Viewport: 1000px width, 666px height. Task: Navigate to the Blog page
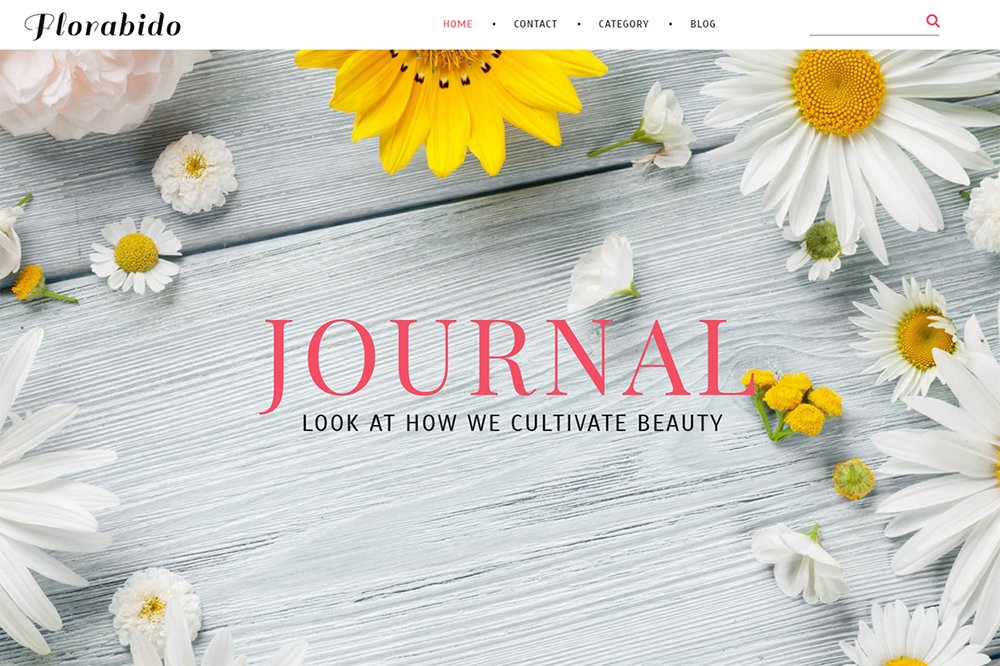coord(703,24)
